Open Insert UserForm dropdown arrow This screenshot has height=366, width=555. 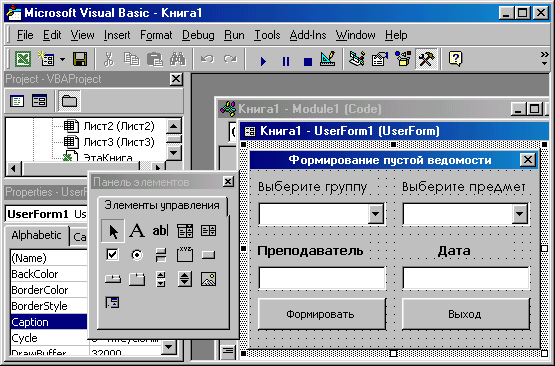(x=62, y=59)
